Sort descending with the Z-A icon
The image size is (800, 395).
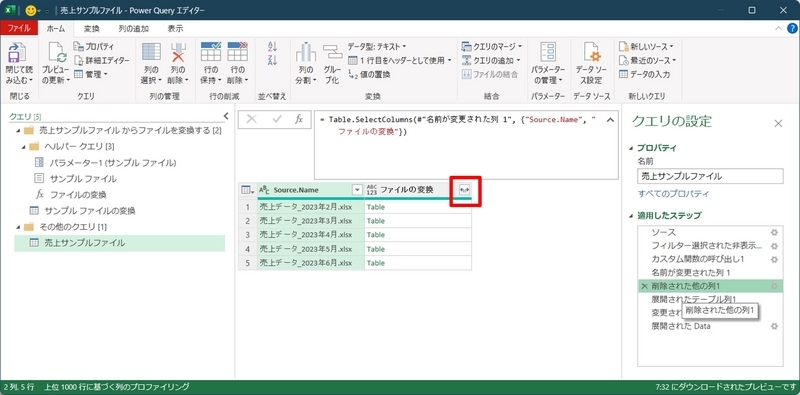coord(272,60)
